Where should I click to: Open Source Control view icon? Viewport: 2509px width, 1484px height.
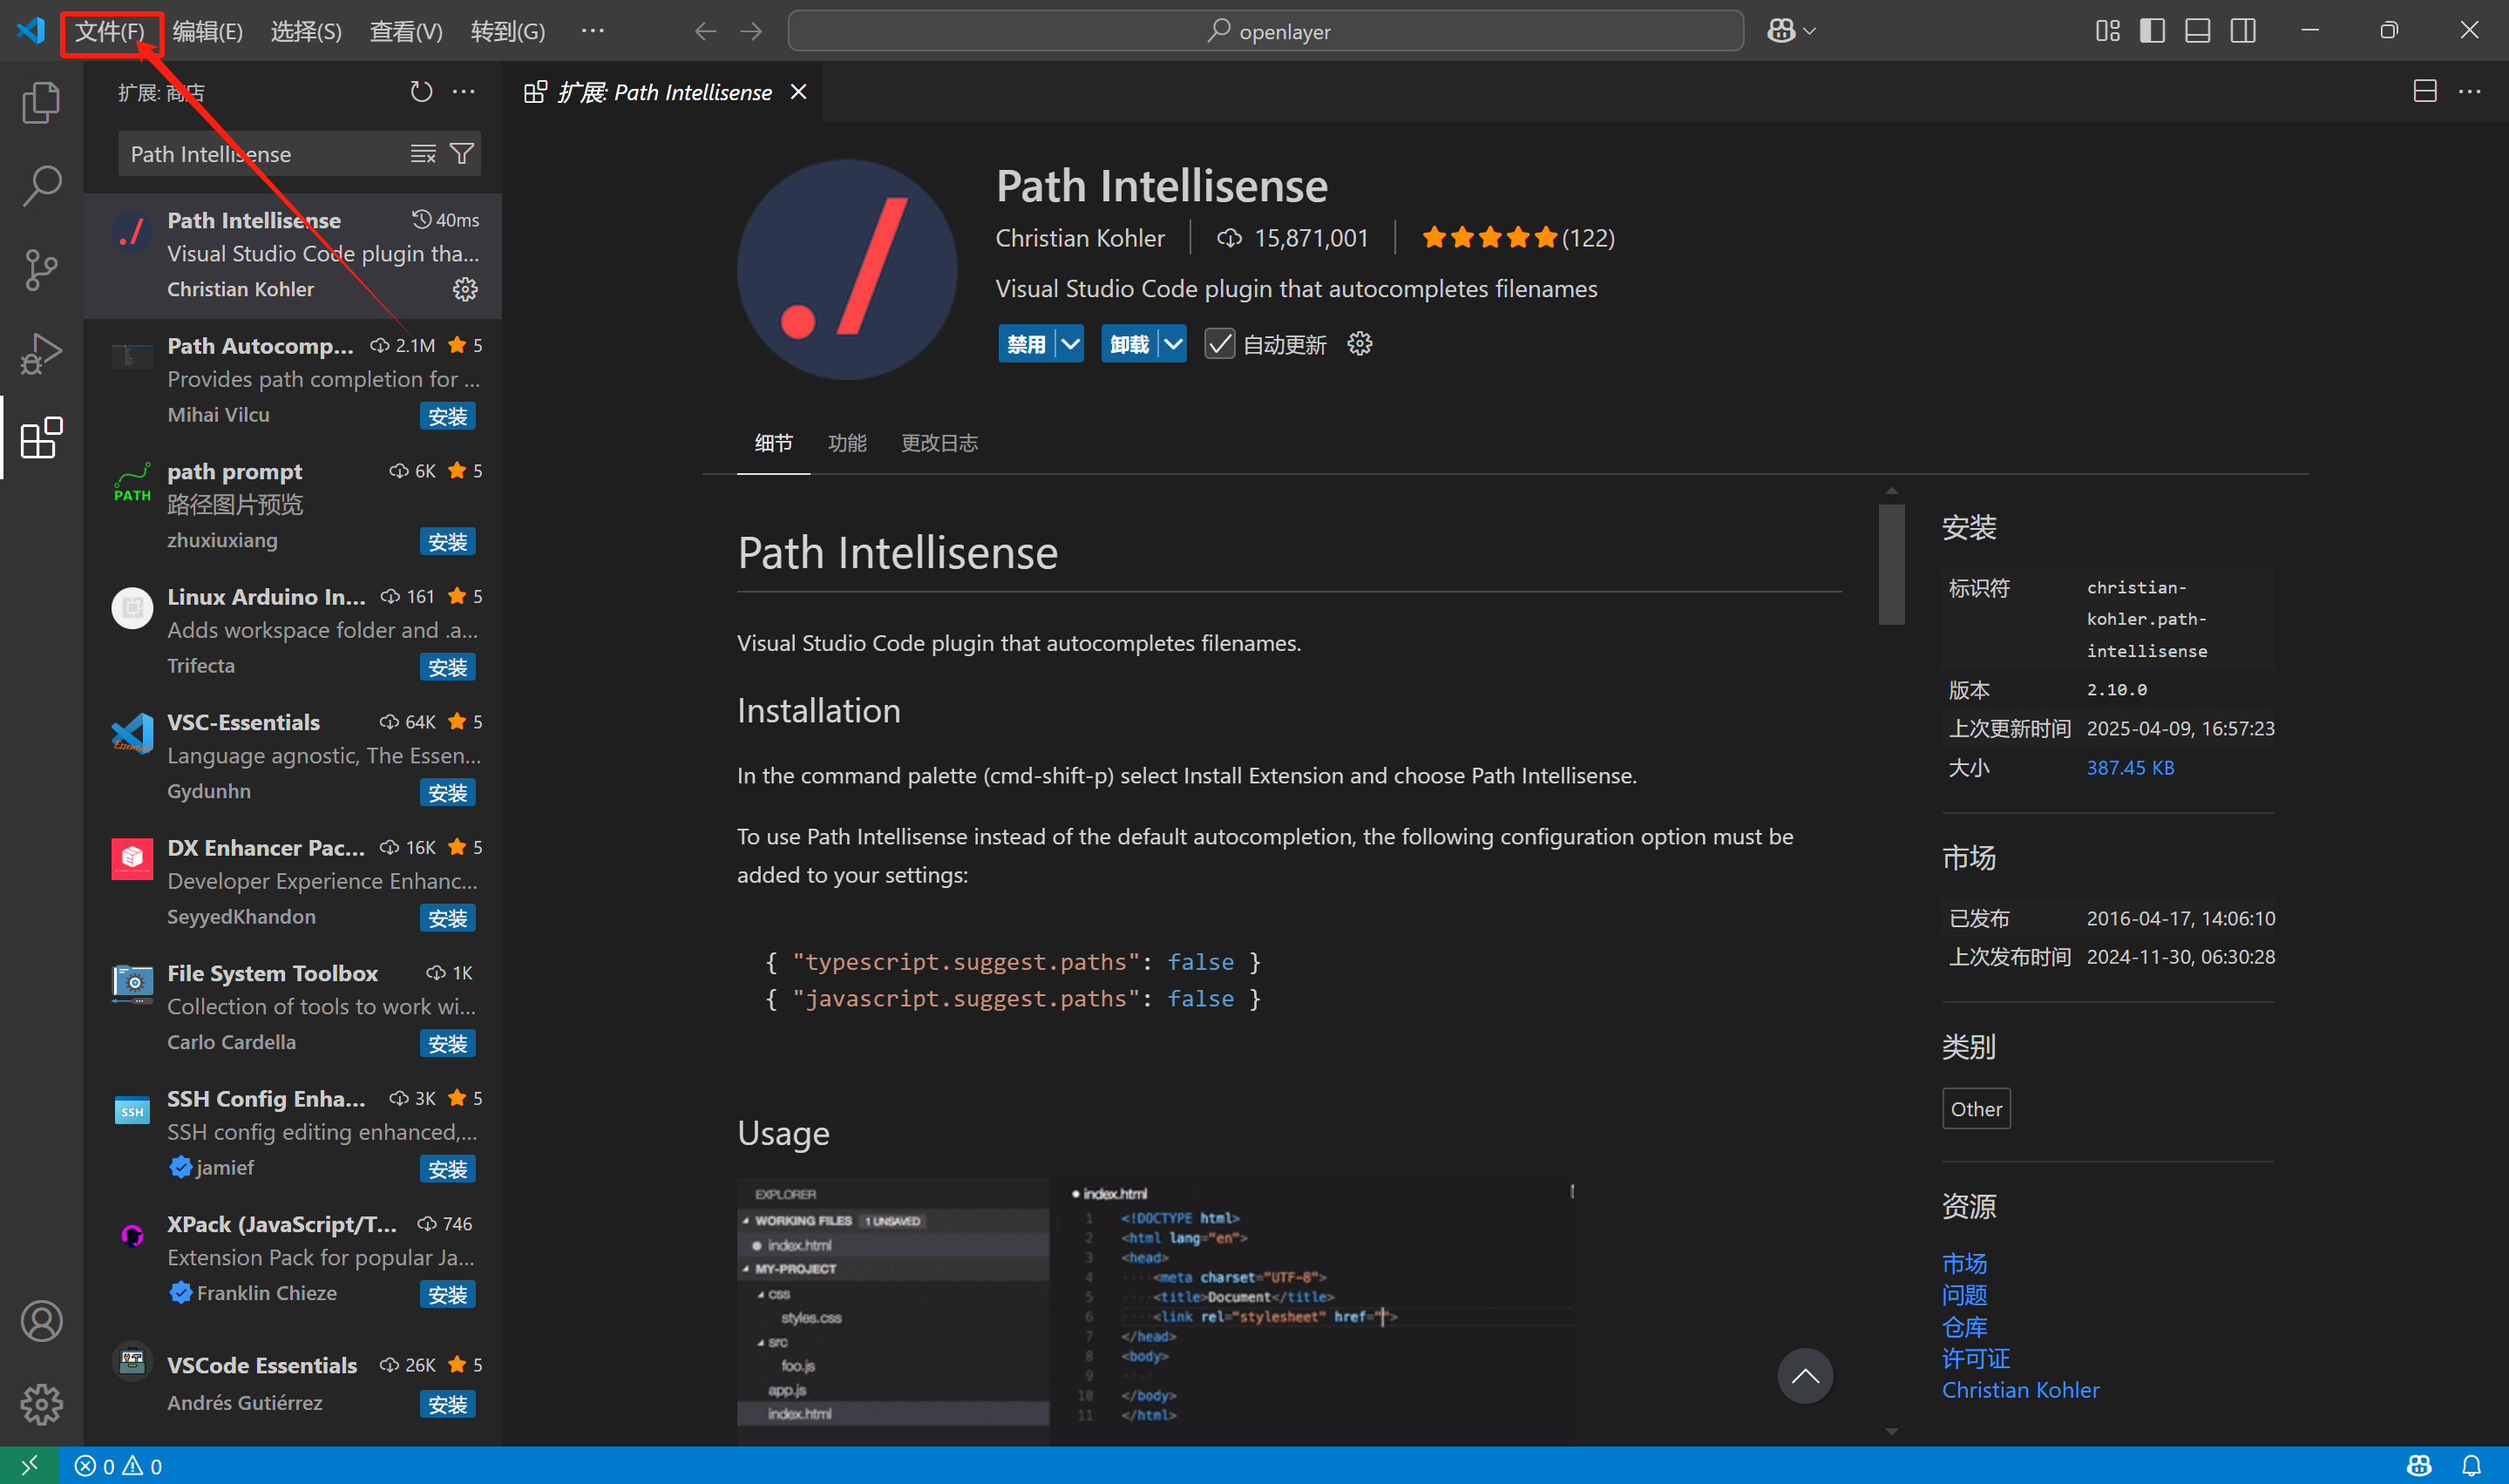pyautogui.click(x=41, y=270)
